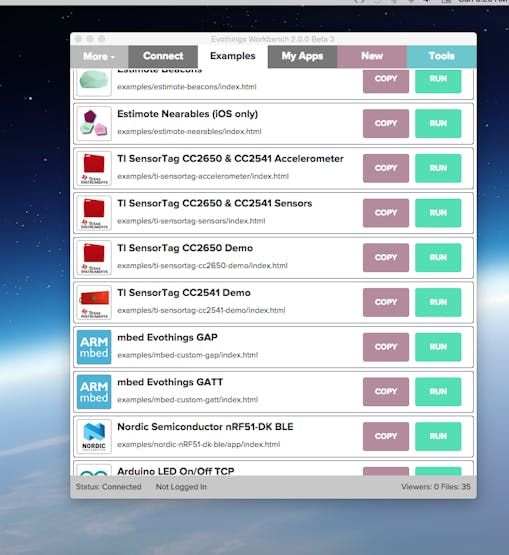Go to the New tab
Image resolution: width=509 pixels, height=555 pixels.
click(x=372, y=56)
